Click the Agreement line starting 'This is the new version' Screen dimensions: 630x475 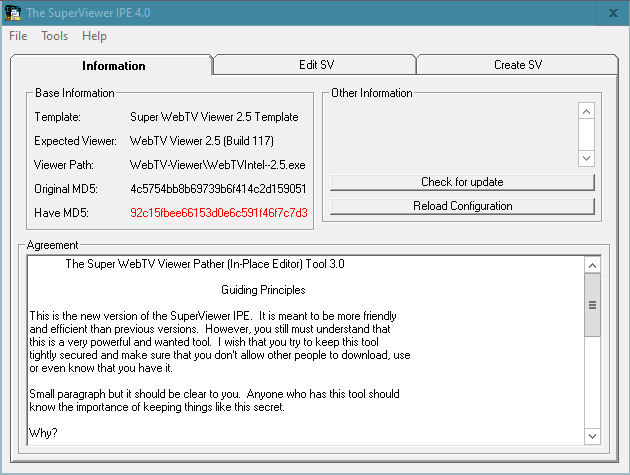tap(213, 316)
